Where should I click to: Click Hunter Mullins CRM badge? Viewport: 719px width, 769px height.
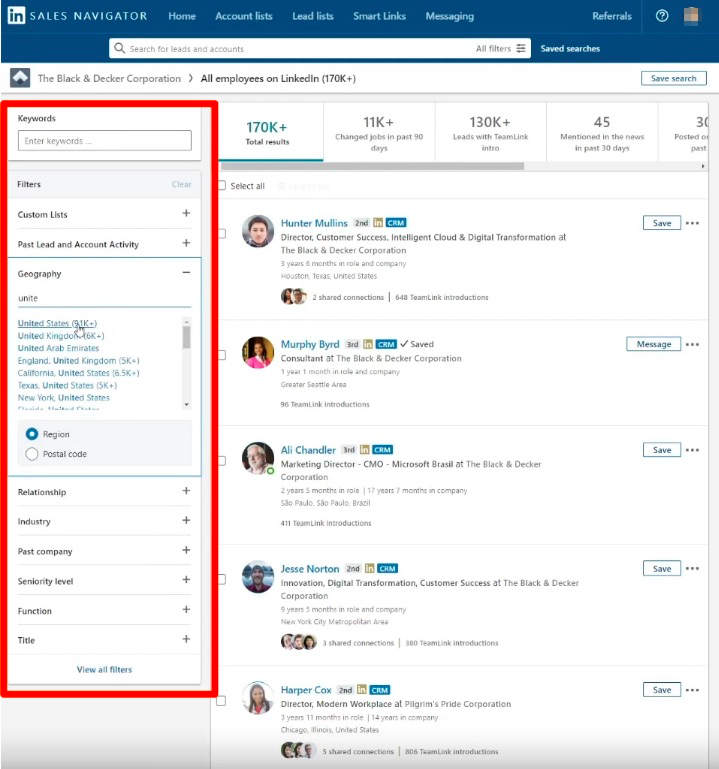point(396,223)
